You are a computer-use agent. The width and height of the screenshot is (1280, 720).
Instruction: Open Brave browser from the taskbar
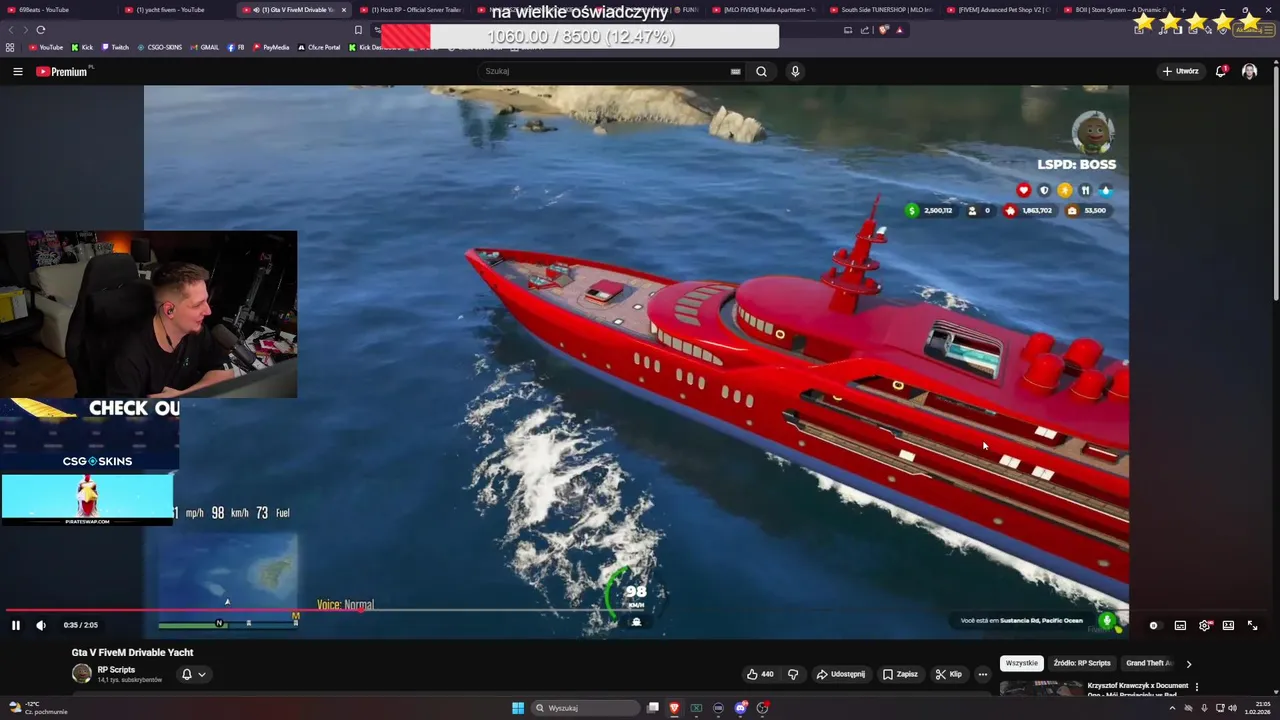pos(674,708)
